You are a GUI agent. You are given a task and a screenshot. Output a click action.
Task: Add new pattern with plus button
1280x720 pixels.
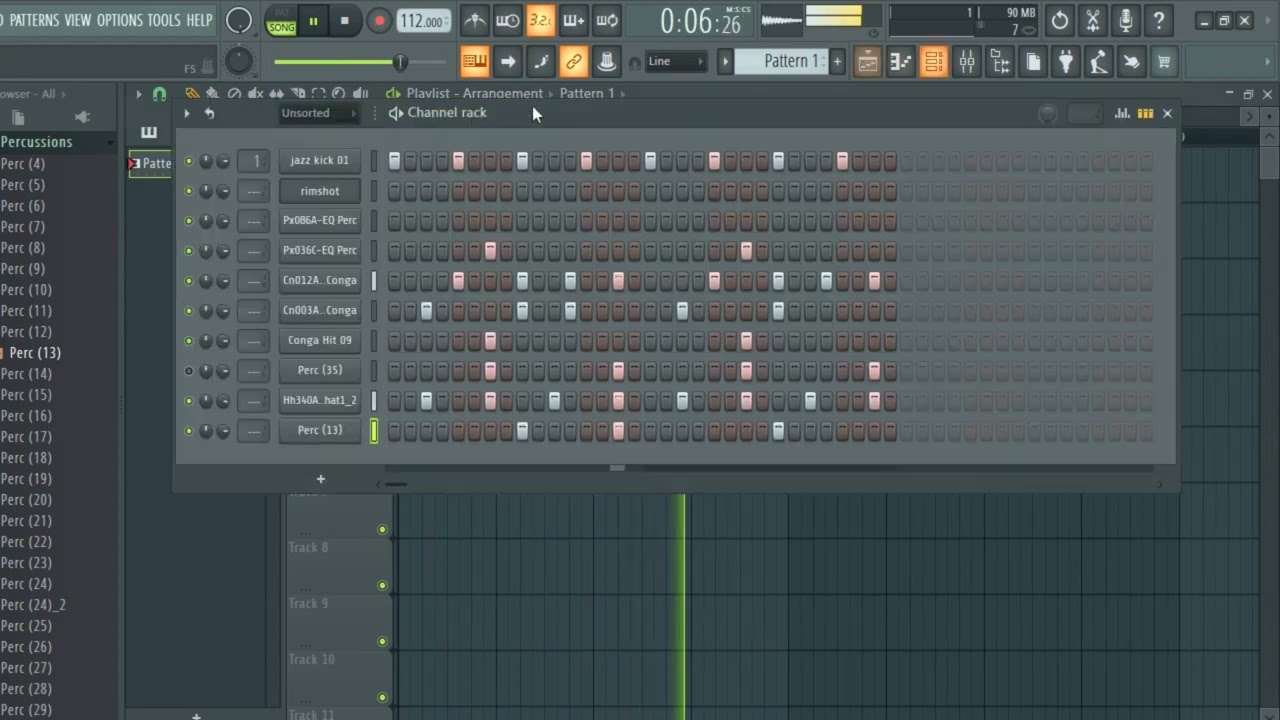[x=837, y=62]
